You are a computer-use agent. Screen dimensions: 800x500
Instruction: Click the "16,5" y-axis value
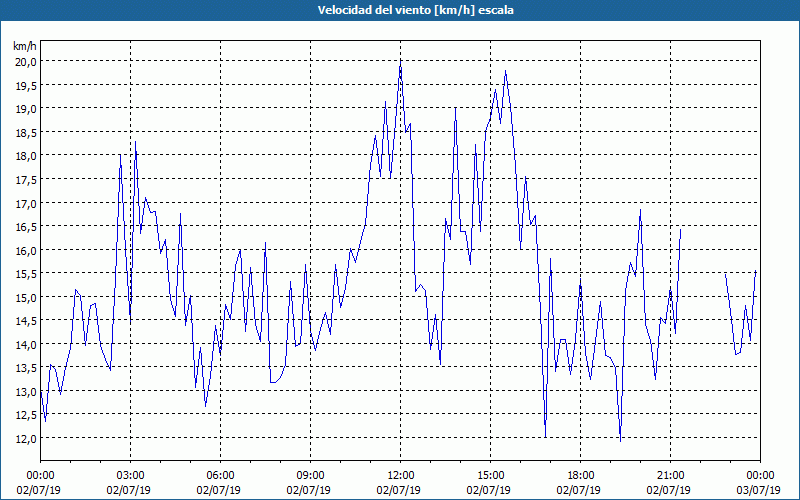(x=27, y=227)
